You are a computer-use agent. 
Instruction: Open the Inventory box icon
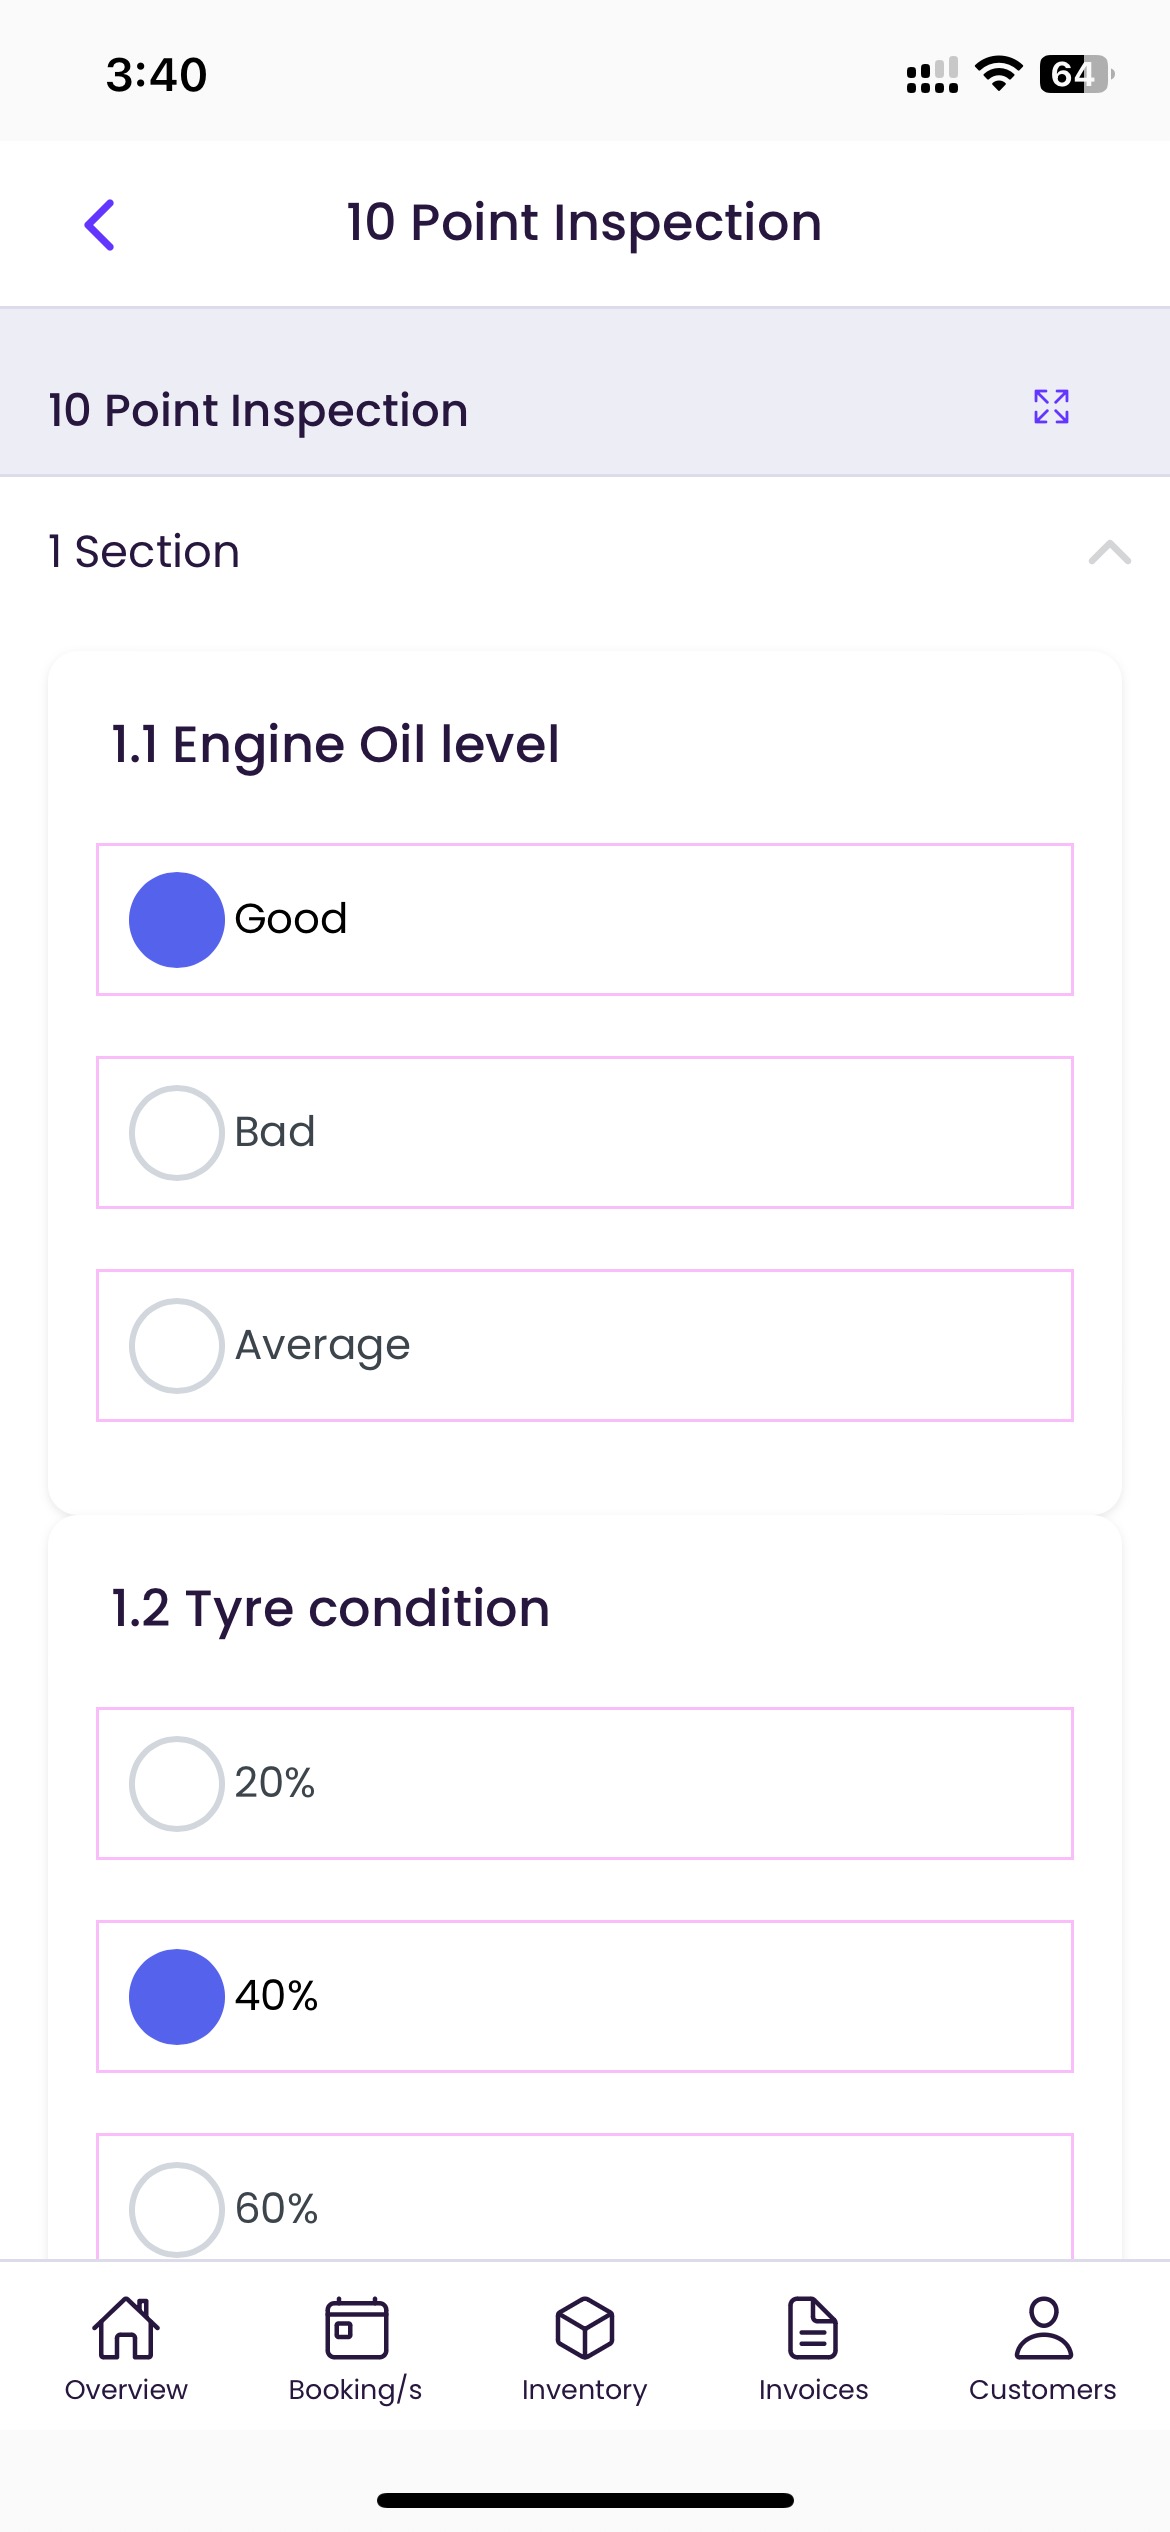click(584, 2328)
